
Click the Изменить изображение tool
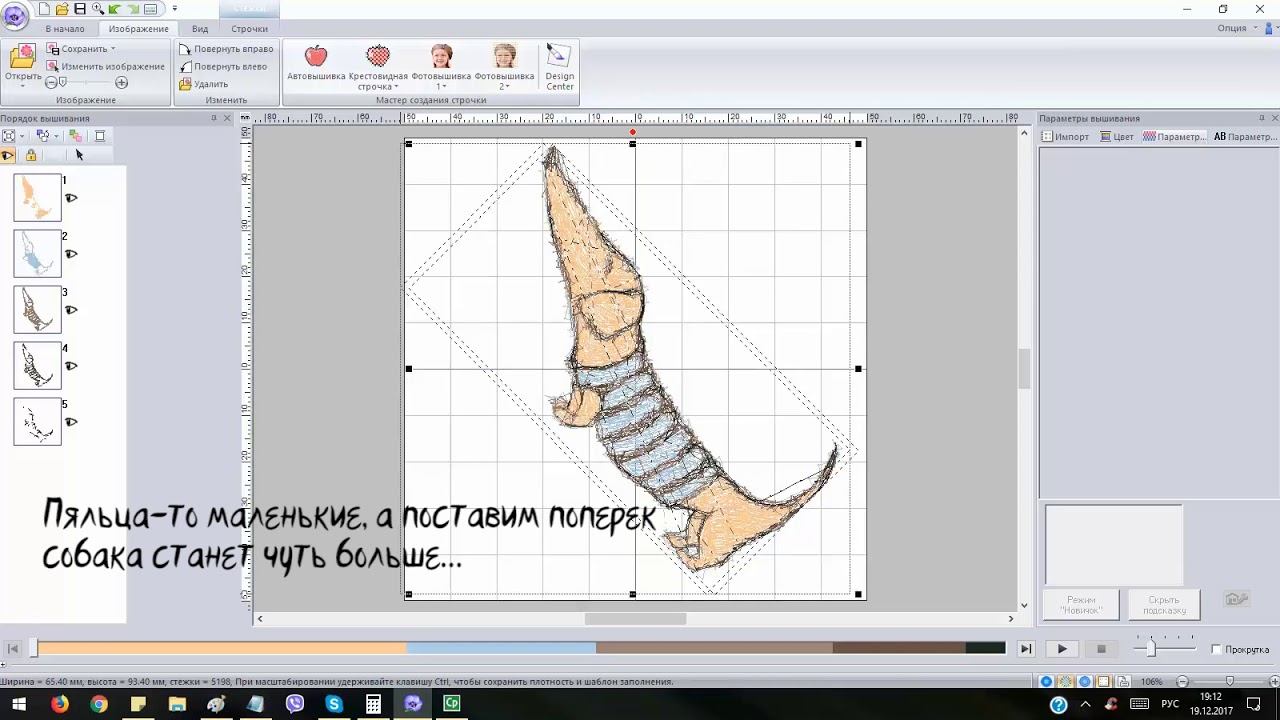tap(105, 66)
